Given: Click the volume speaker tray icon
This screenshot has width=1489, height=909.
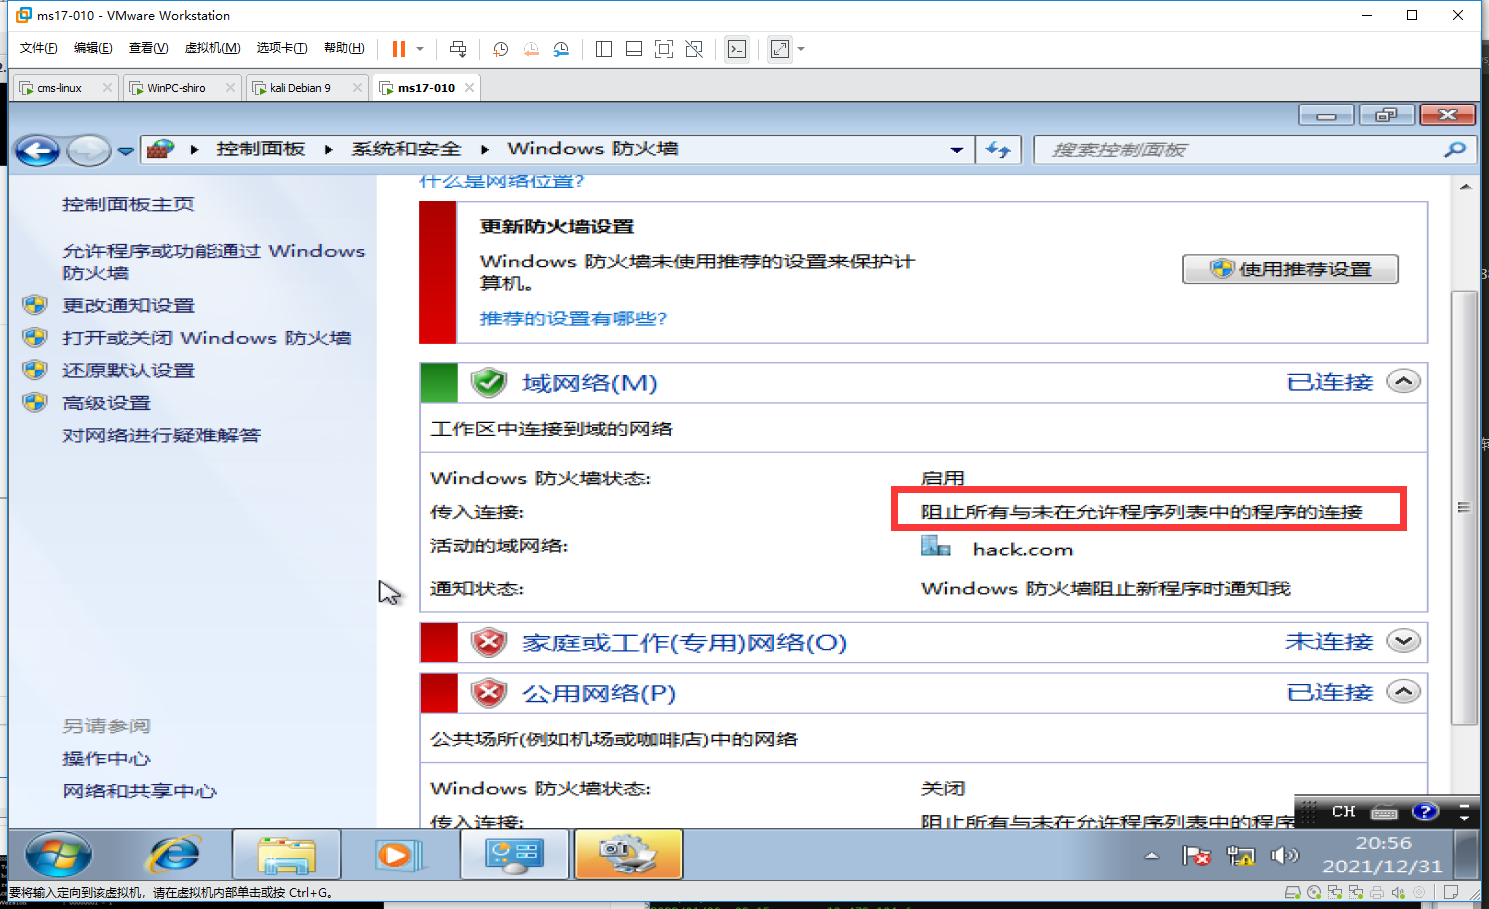Looking at the screenshot, I should click(1284, 855).
